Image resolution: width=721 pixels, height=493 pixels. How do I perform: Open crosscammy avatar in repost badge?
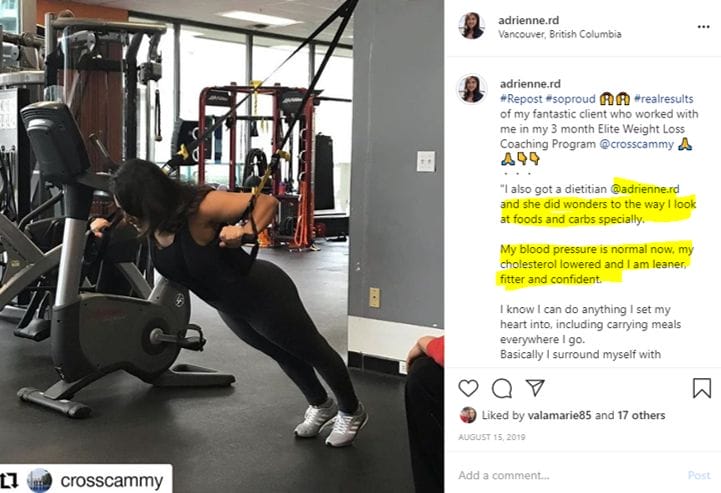[x=39, y=481]
